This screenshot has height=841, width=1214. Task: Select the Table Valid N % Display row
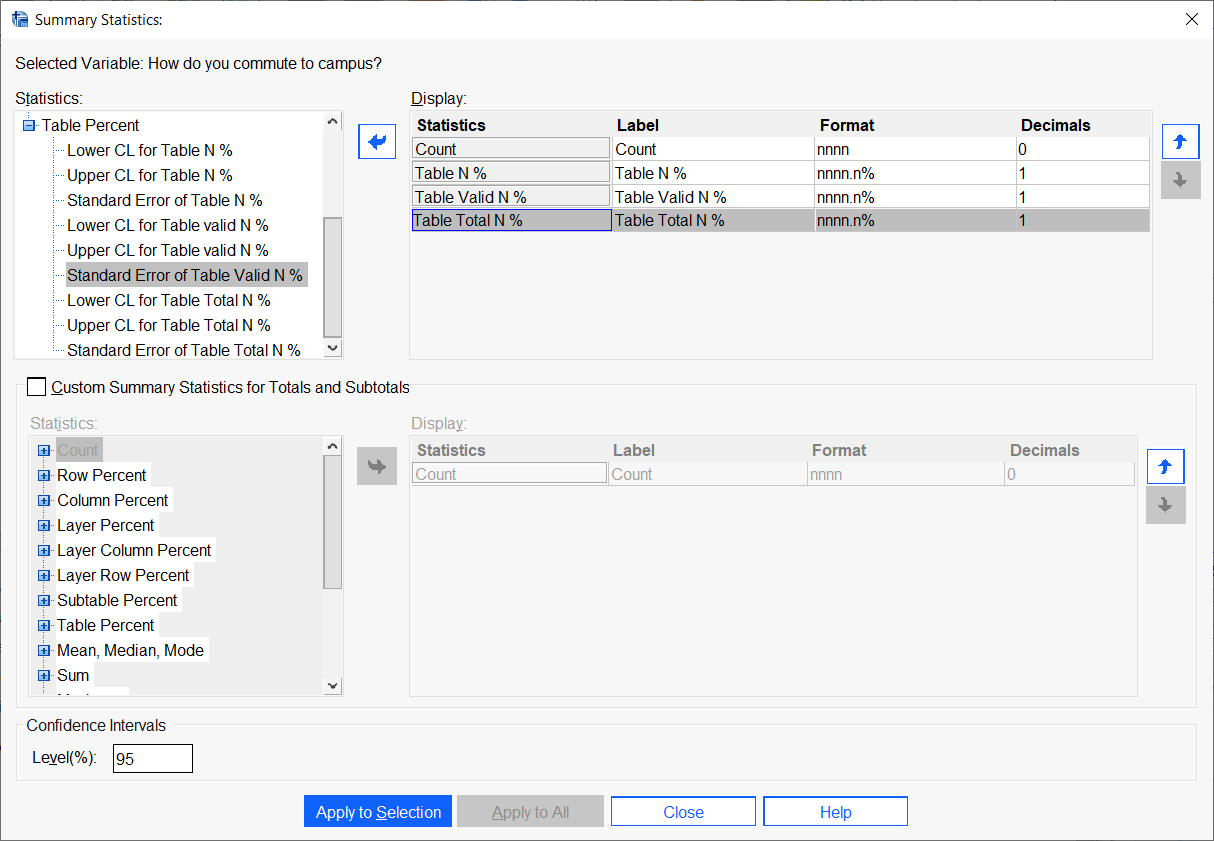tap(510, 196)
